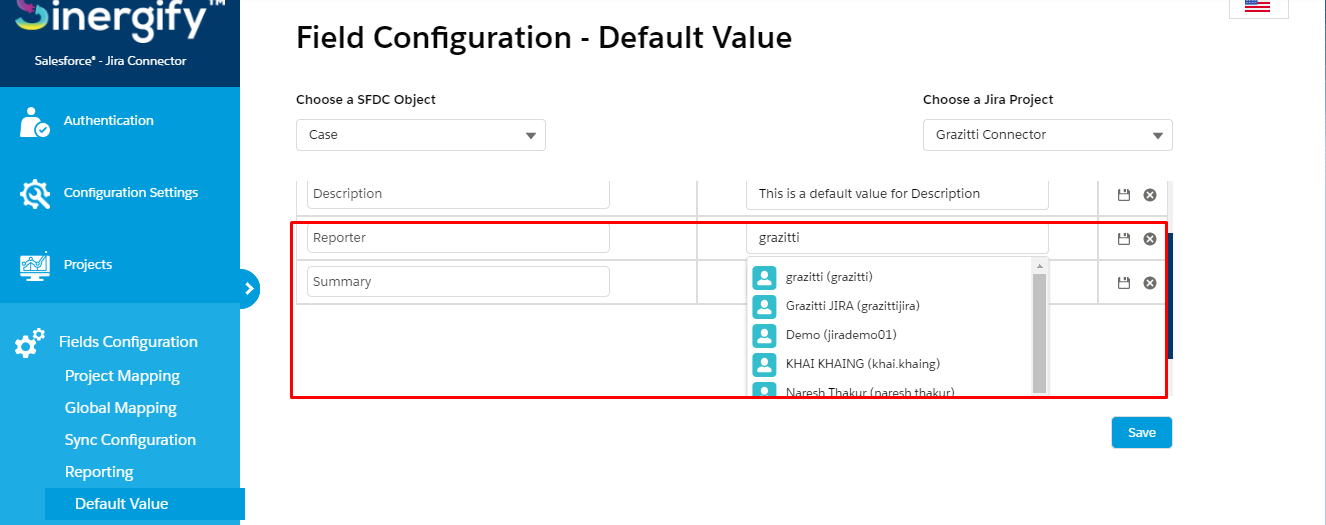
Task: Open Reporting submenu
Action: tap(99, 472)
